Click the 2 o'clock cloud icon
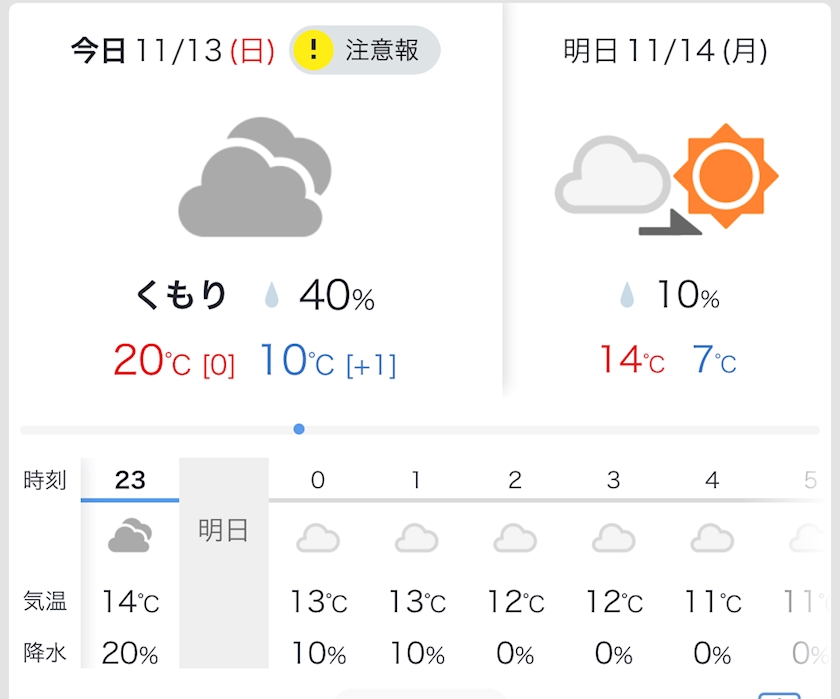Screen dimensions: 840x699 (x=515, y=538)
